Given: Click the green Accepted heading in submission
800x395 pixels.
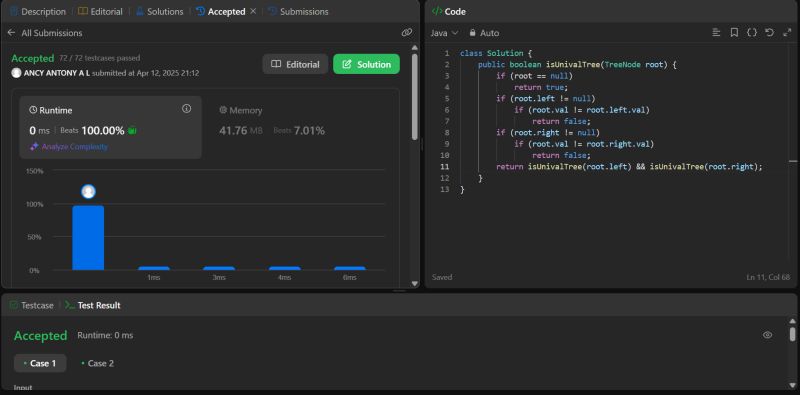Looking at the screenshot, I should click(33, 58).
